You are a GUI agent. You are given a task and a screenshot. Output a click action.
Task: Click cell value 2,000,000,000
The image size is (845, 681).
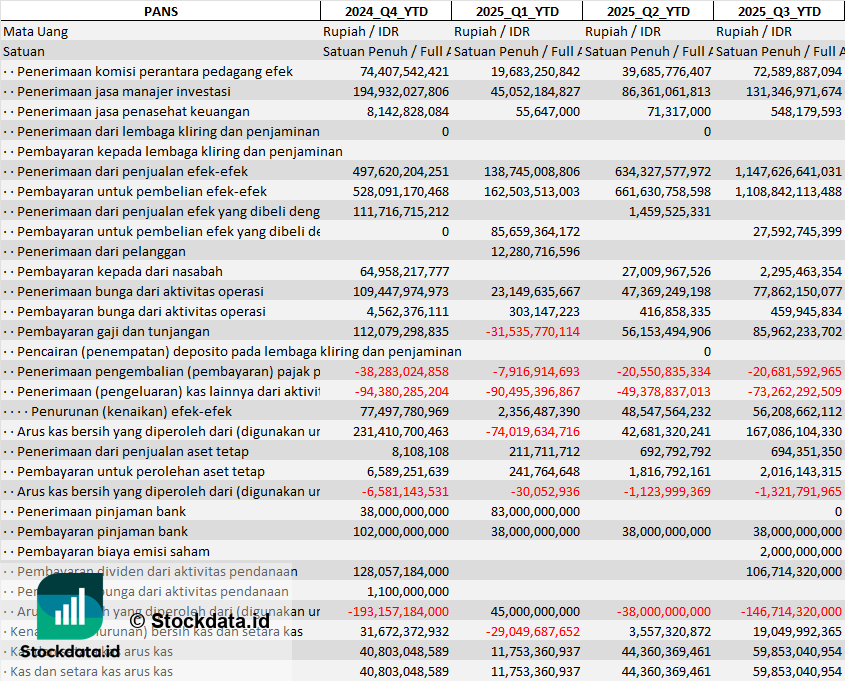(801, 552)
